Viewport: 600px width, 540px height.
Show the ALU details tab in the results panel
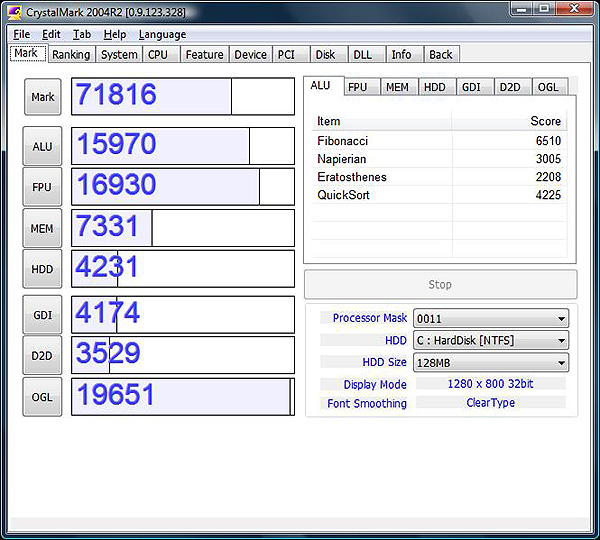point(323,86)
